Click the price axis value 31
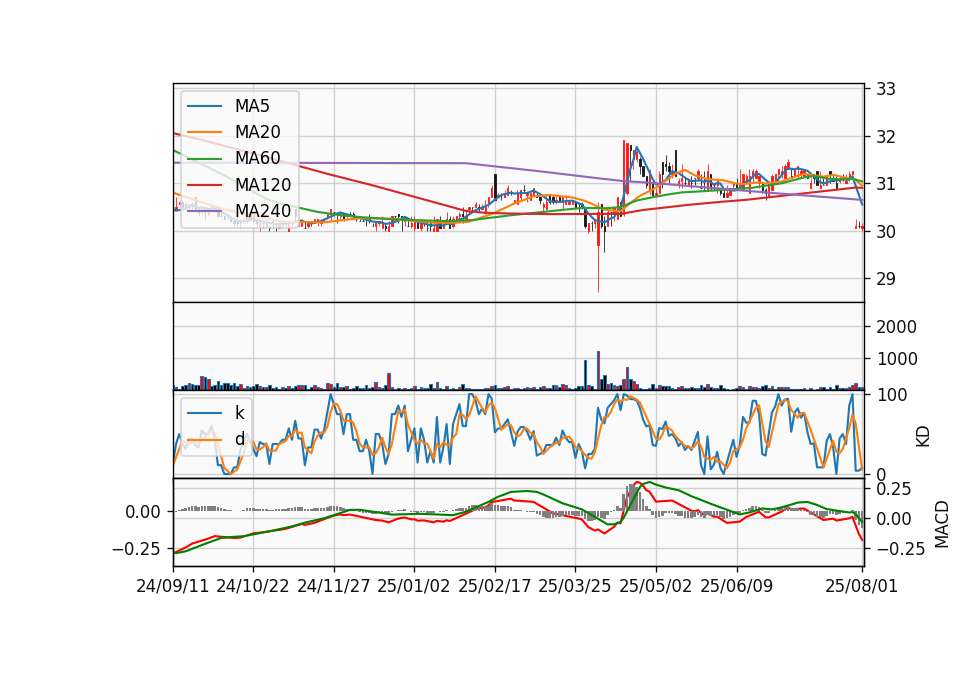960x690 pixels. pos(885,184)
